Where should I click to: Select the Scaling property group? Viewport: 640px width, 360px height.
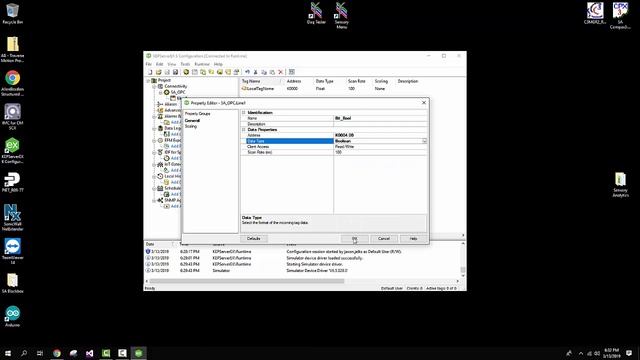click(191, 127)
